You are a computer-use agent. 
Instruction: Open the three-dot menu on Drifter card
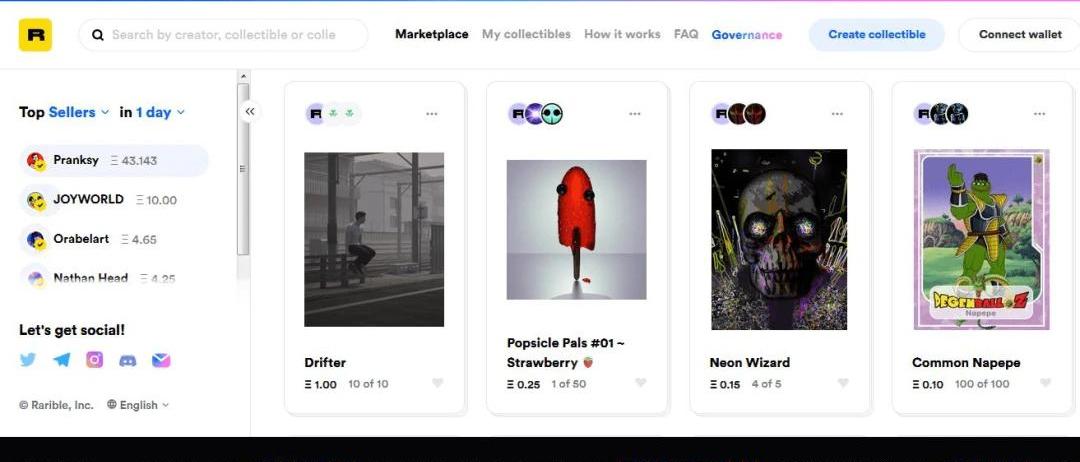(432, 114)
